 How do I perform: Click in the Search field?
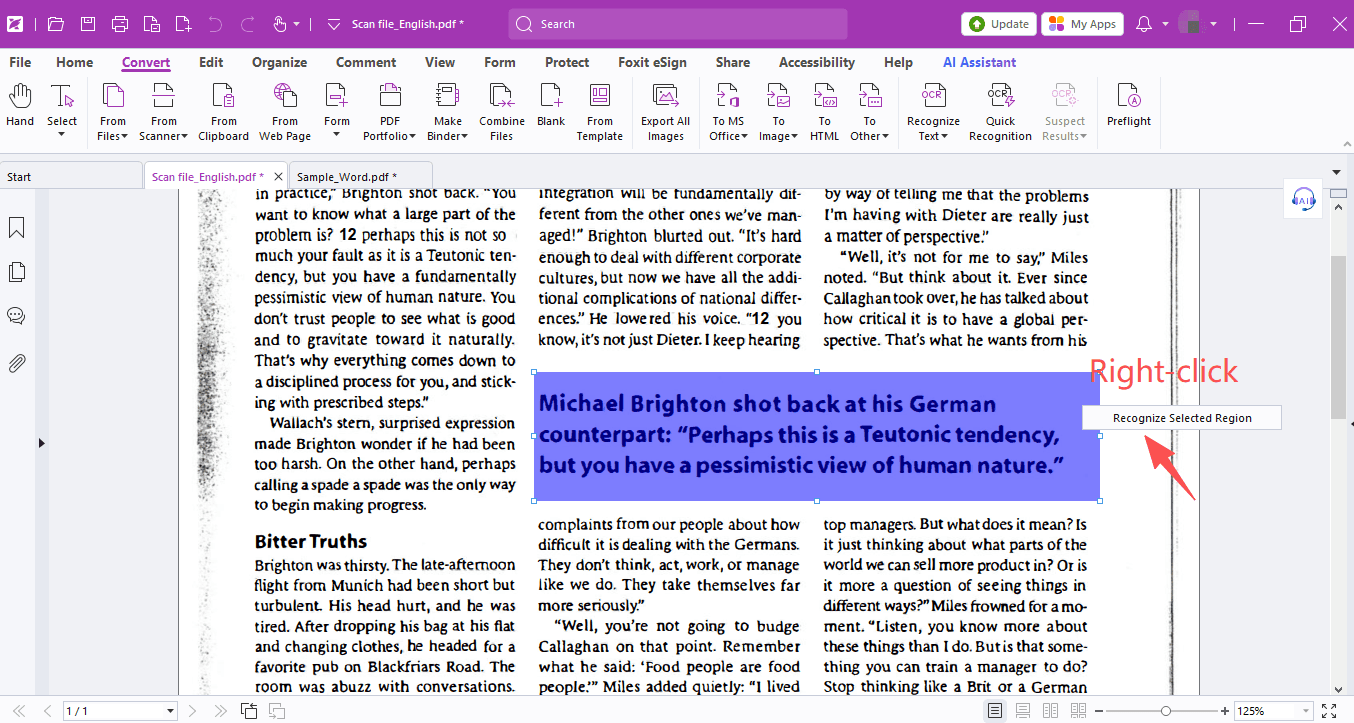[x=678, y=24]
